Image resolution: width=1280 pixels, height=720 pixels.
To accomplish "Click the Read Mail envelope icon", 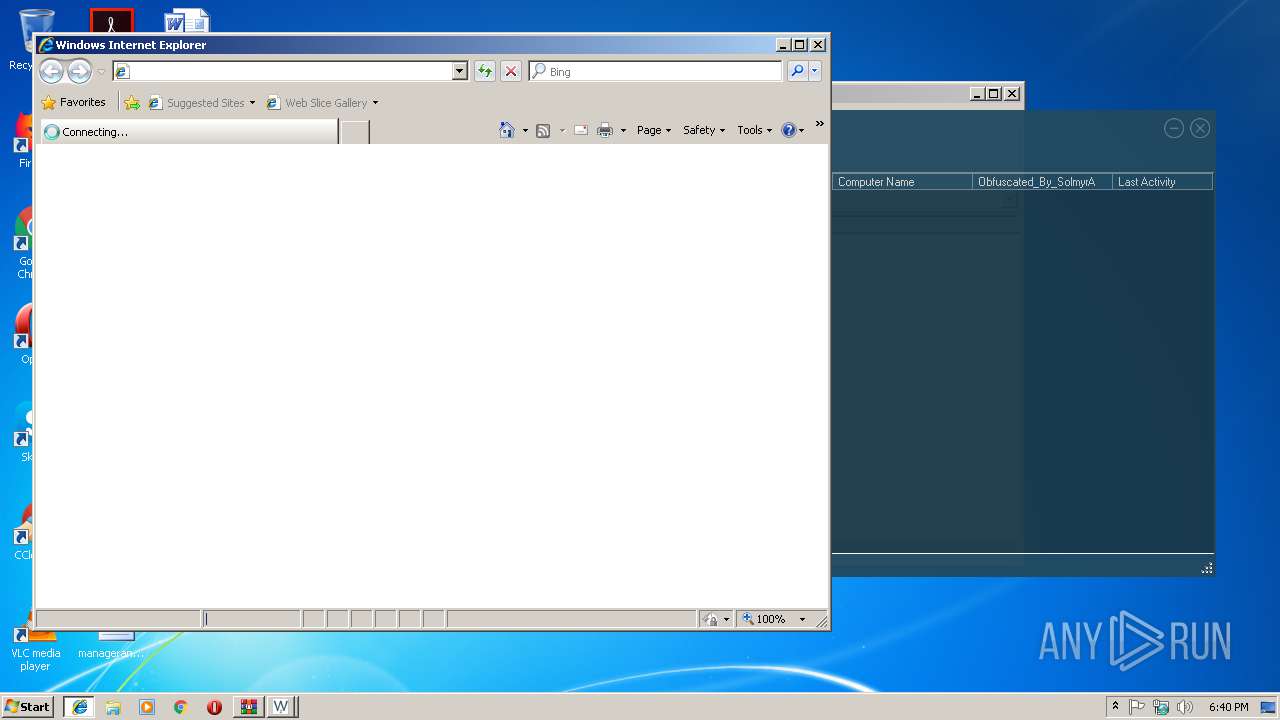I will 580,130.
